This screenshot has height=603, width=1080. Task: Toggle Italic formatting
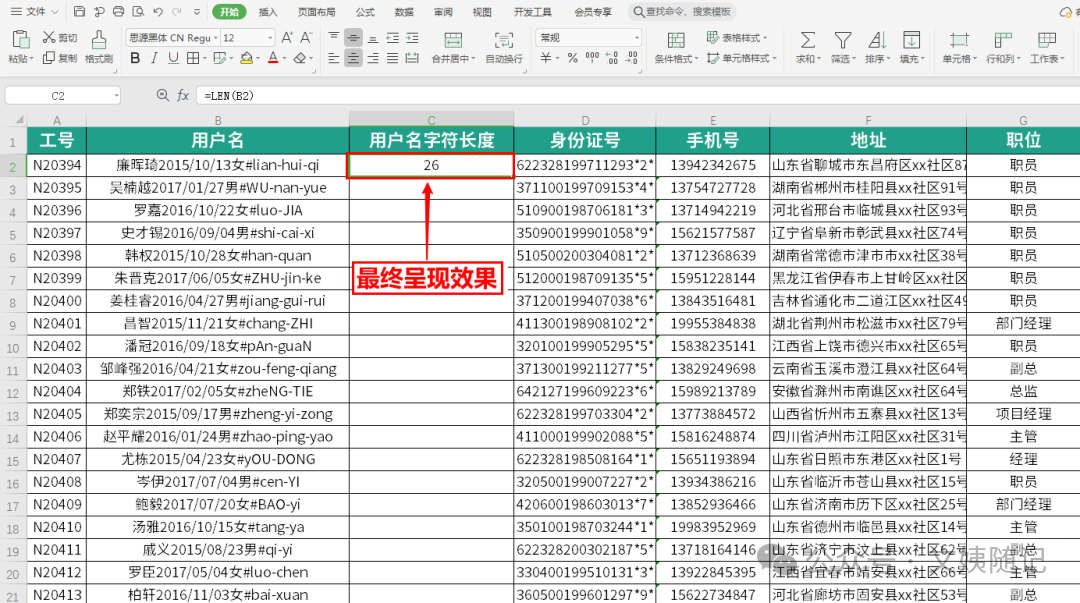[154, 58]
